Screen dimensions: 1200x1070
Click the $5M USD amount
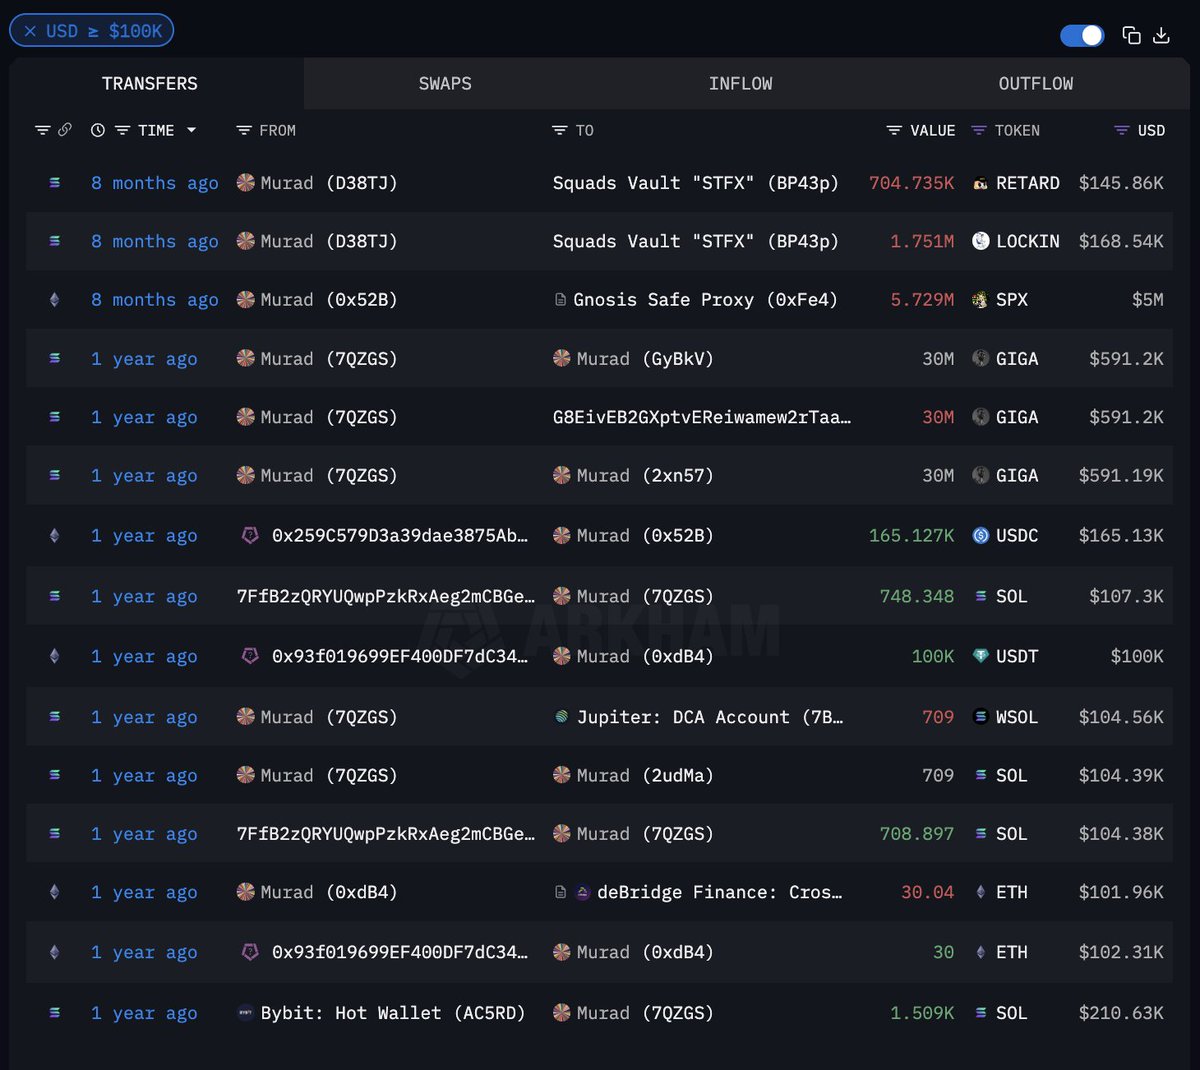click(1147, 300)
